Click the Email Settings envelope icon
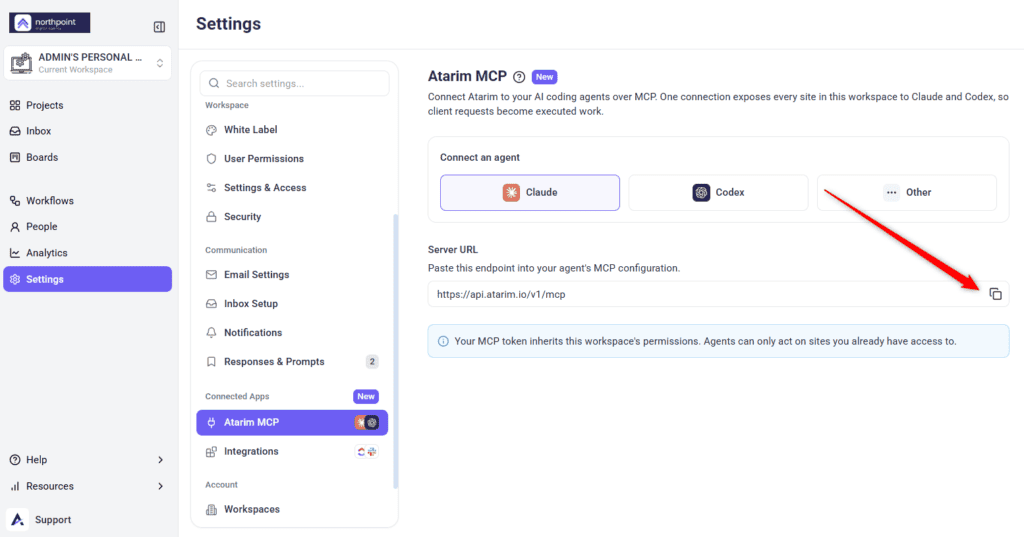 212,274
